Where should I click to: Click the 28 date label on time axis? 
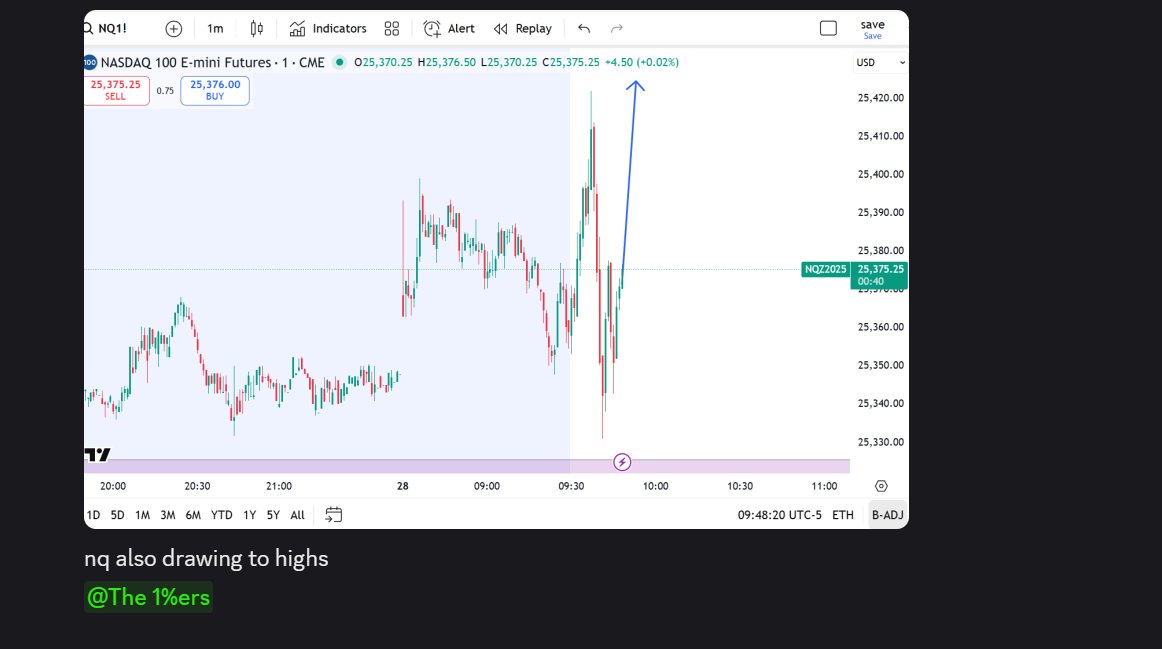tap(402, 487)
